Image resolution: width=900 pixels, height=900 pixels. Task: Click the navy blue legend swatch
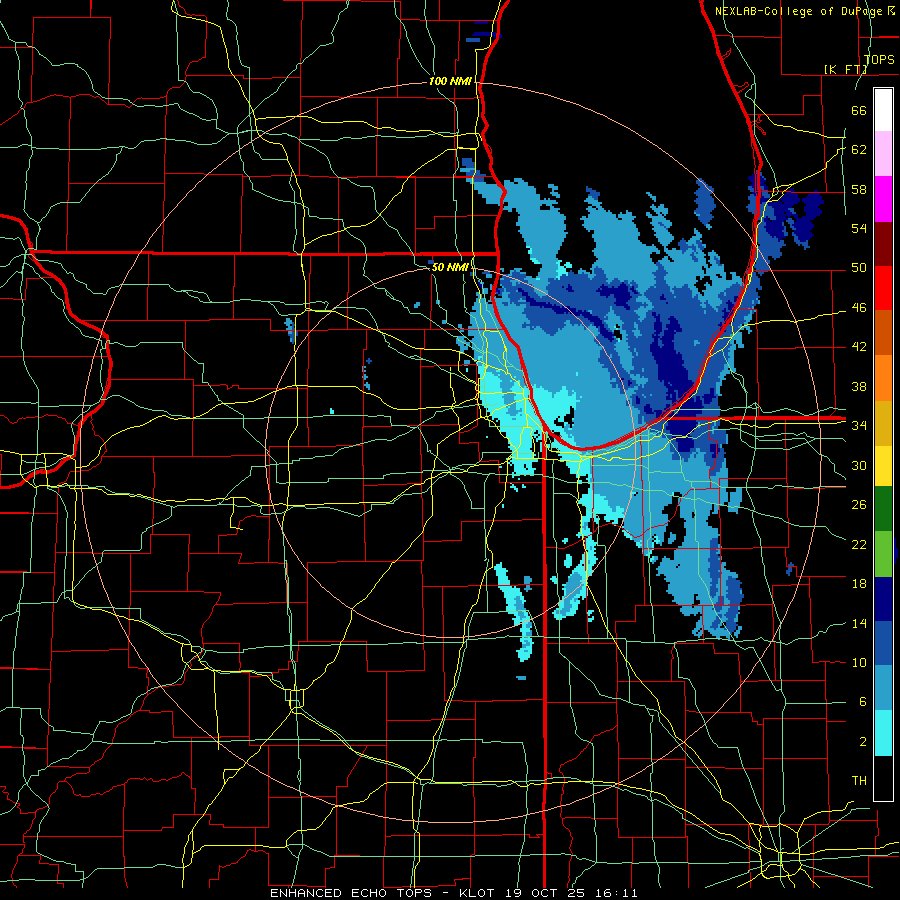[883, 599]
